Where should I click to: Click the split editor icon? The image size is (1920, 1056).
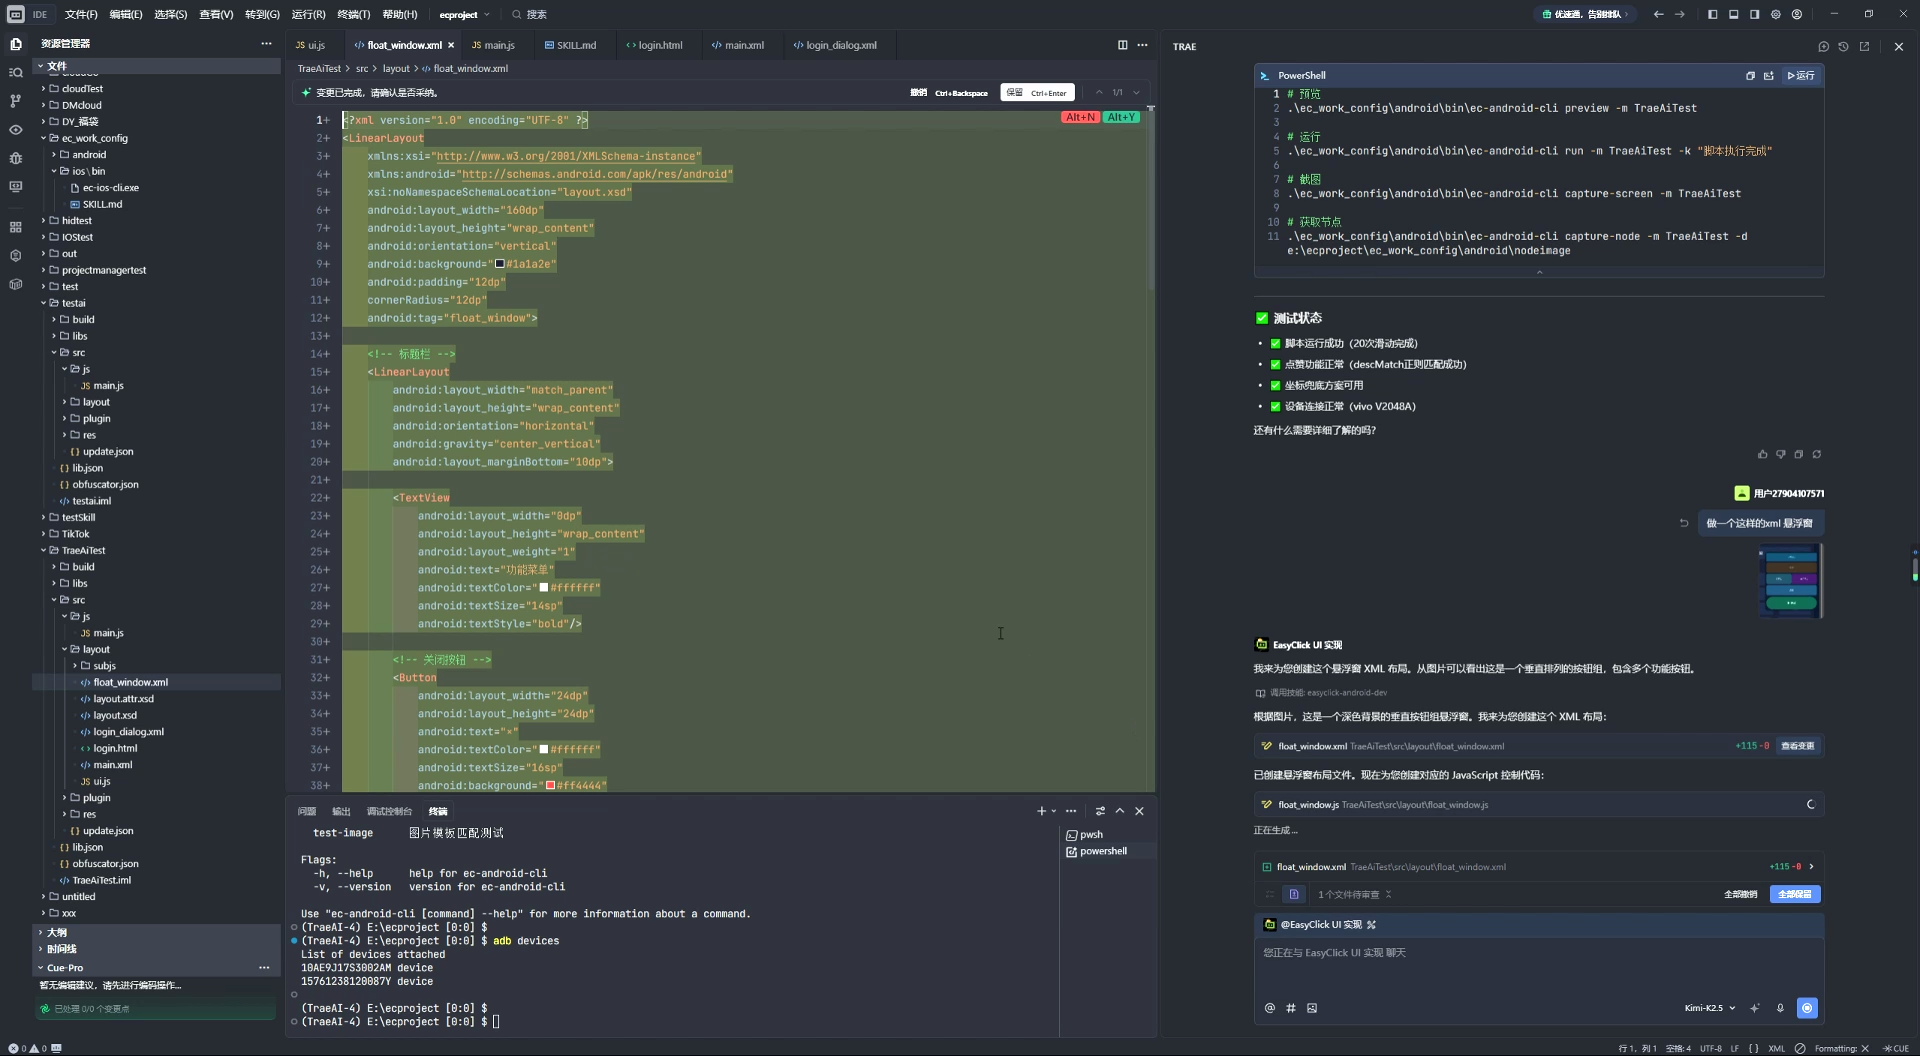[1122, 45]
